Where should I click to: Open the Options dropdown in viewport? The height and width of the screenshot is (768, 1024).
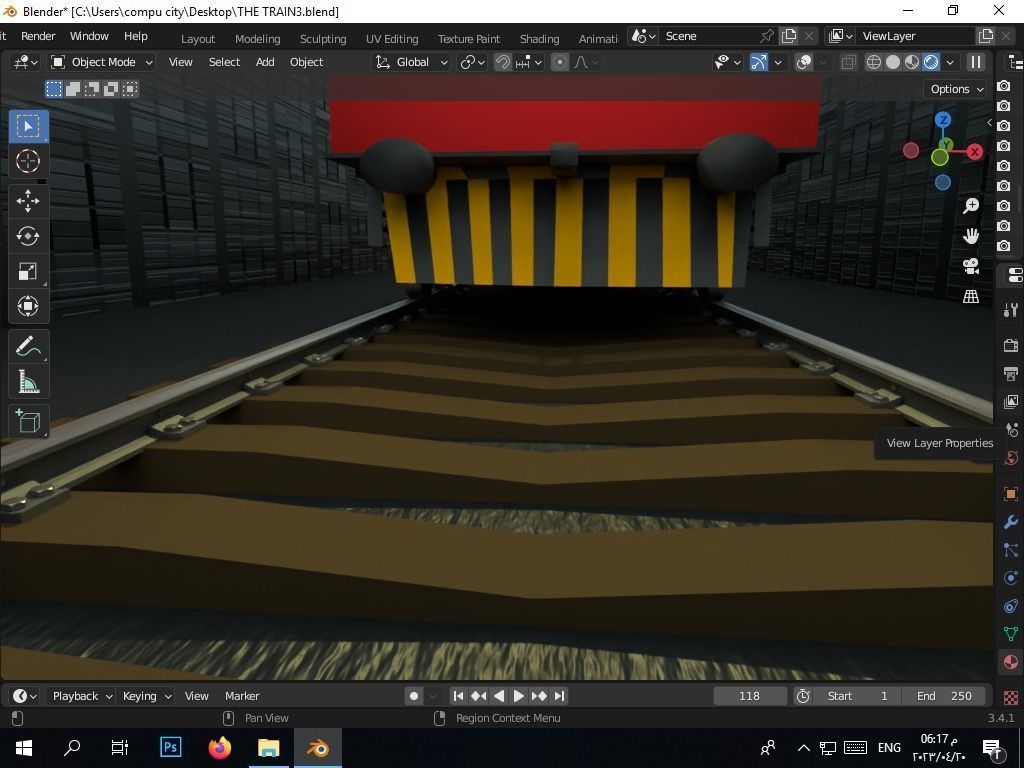pyautogui.click(x=955, y=89)
